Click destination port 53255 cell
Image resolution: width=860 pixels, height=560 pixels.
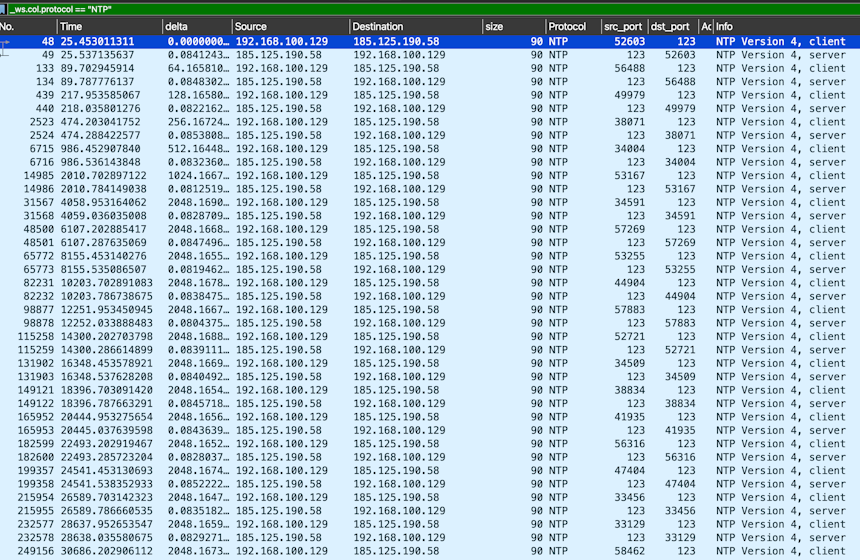coord(680,269)
